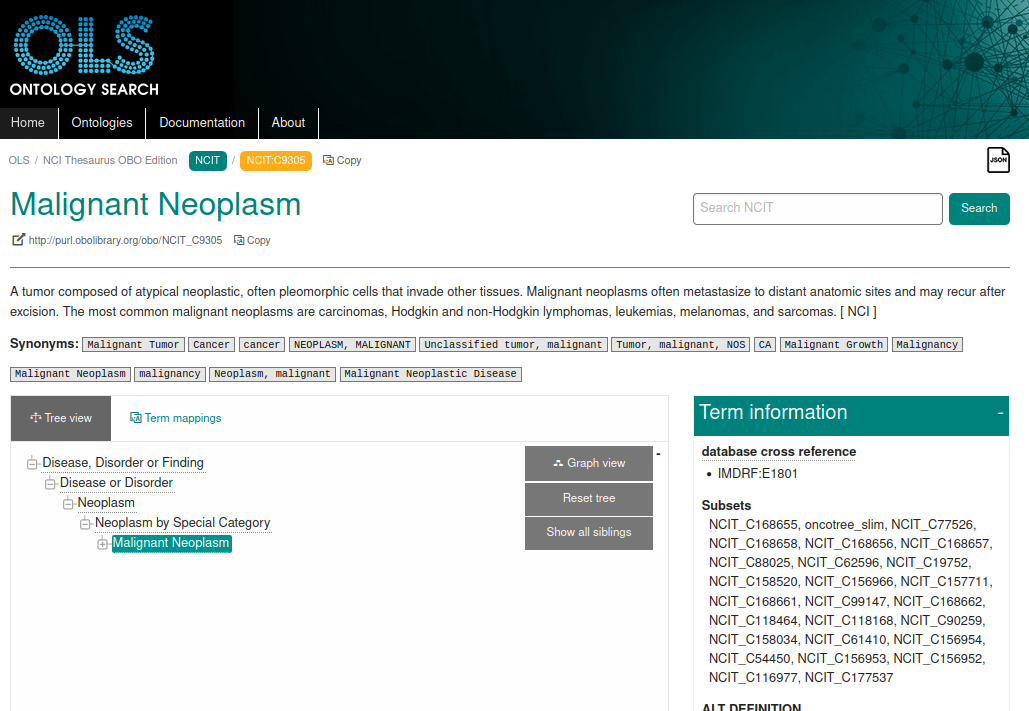Open the NCI Thesaurus OBO Edition link

click(110, 160)
